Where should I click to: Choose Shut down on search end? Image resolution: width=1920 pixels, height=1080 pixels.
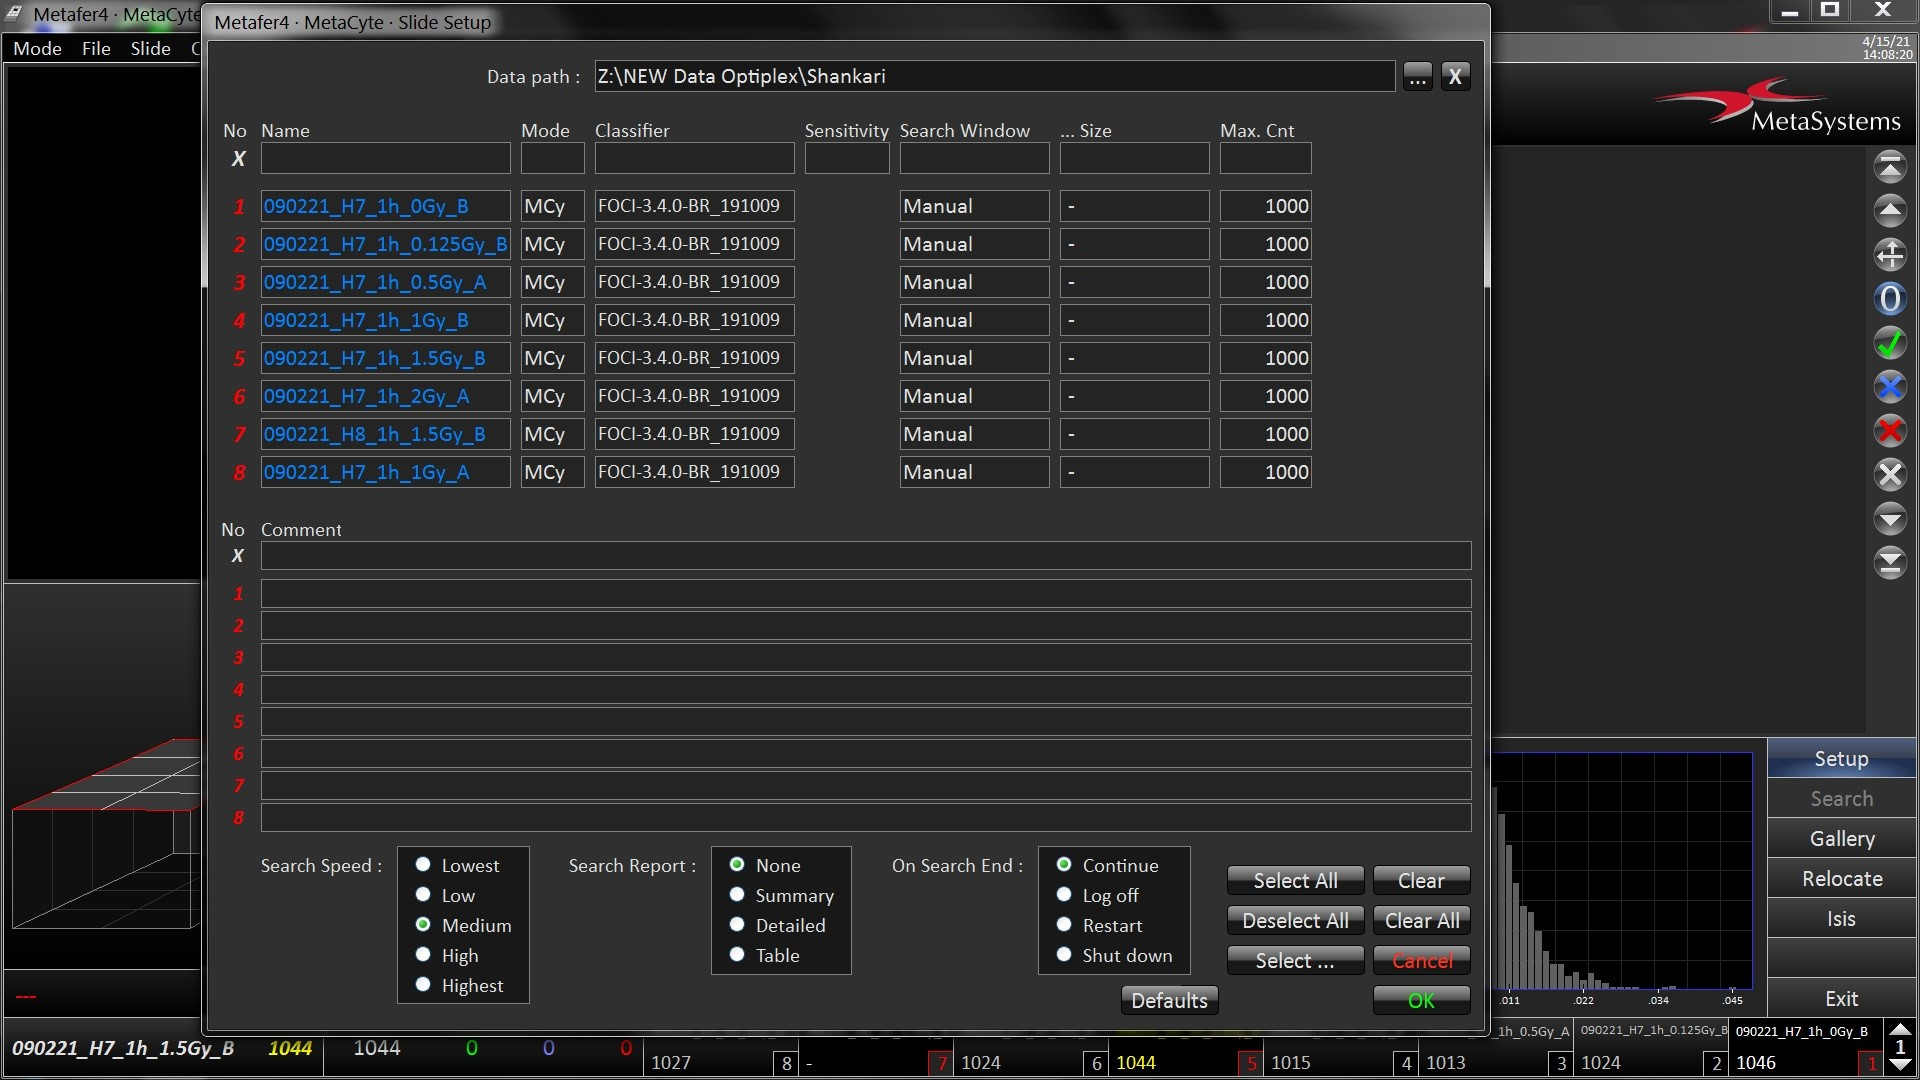click(x=1064, y=955)
